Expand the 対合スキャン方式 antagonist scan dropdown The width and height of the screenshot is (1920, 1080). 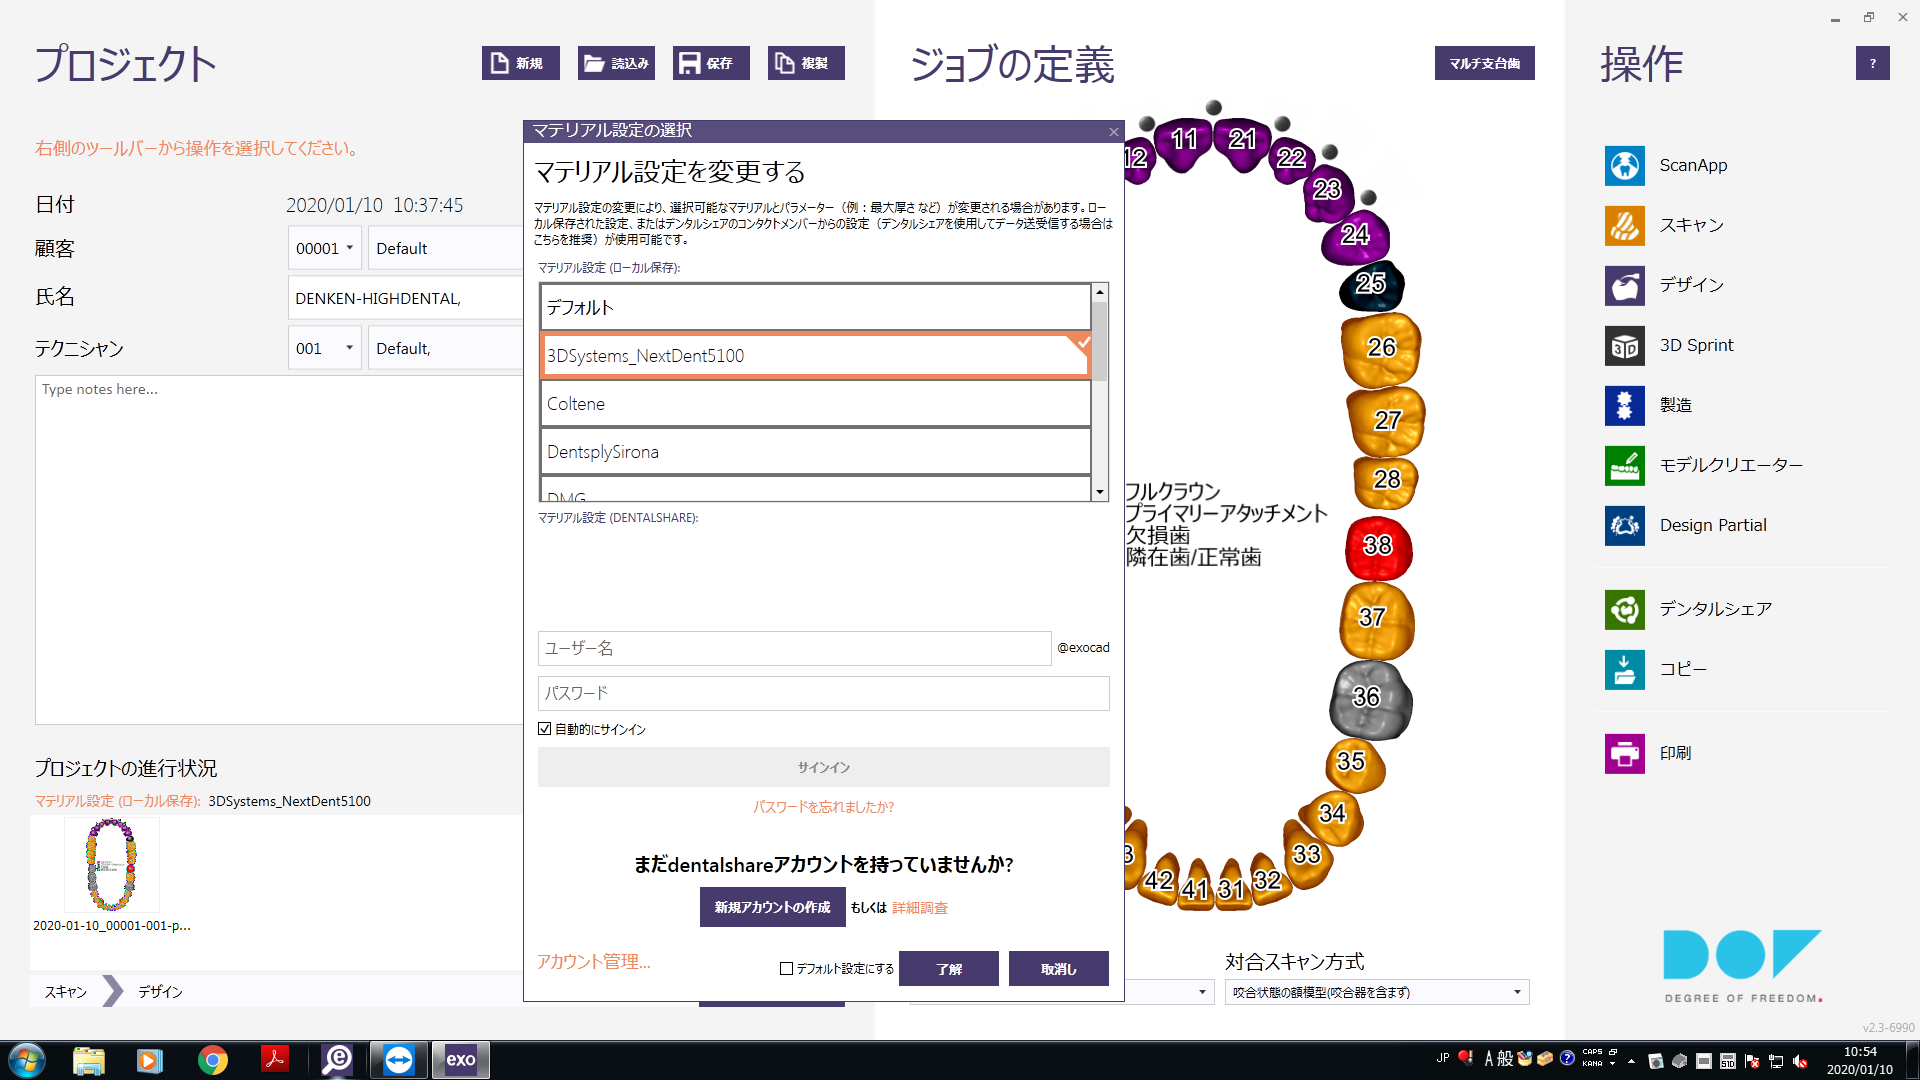click(x=1376, y=992)
